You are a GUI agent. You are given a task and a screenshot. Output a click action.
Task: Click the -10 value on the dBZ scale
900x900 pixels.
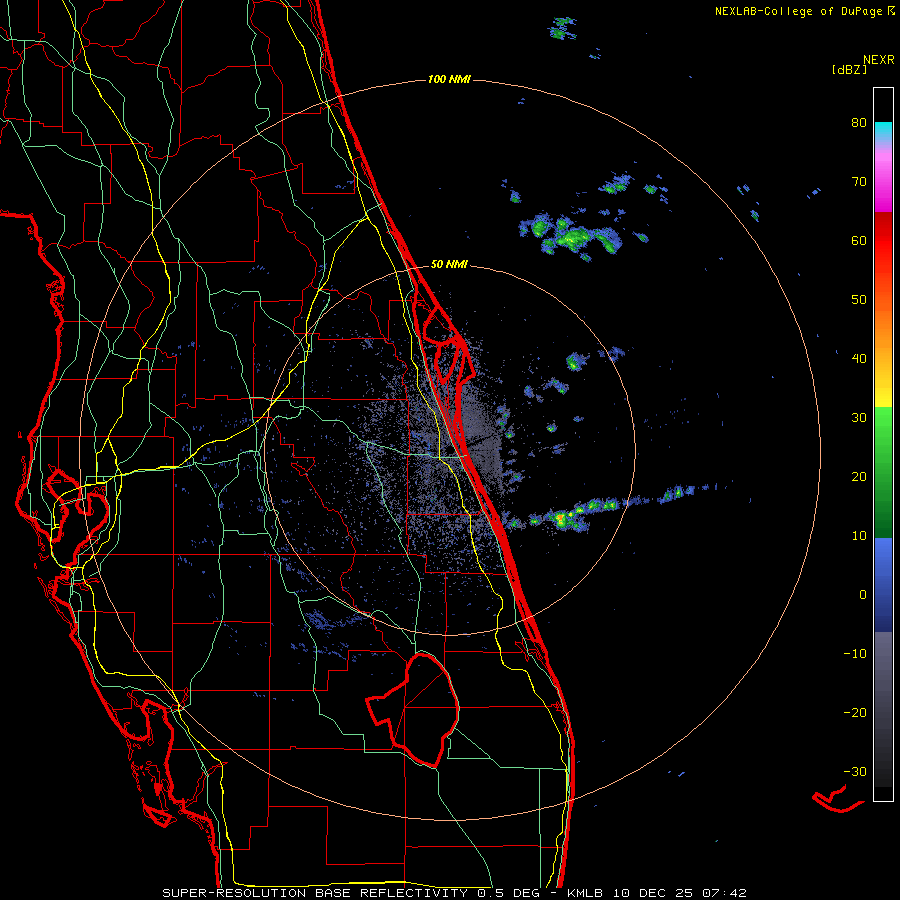tap(855, 654)
